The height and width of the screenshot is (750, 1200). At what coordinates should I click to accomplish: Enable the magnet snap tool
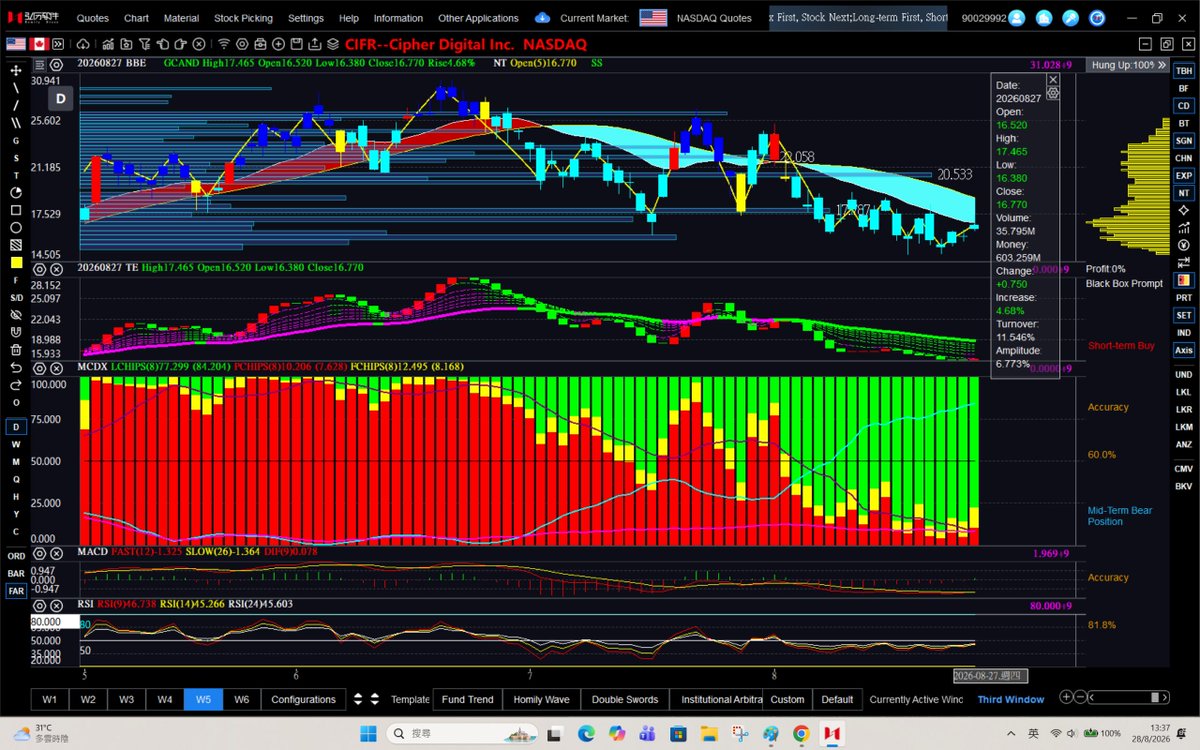pyautogui.click(x=16, y=332)
